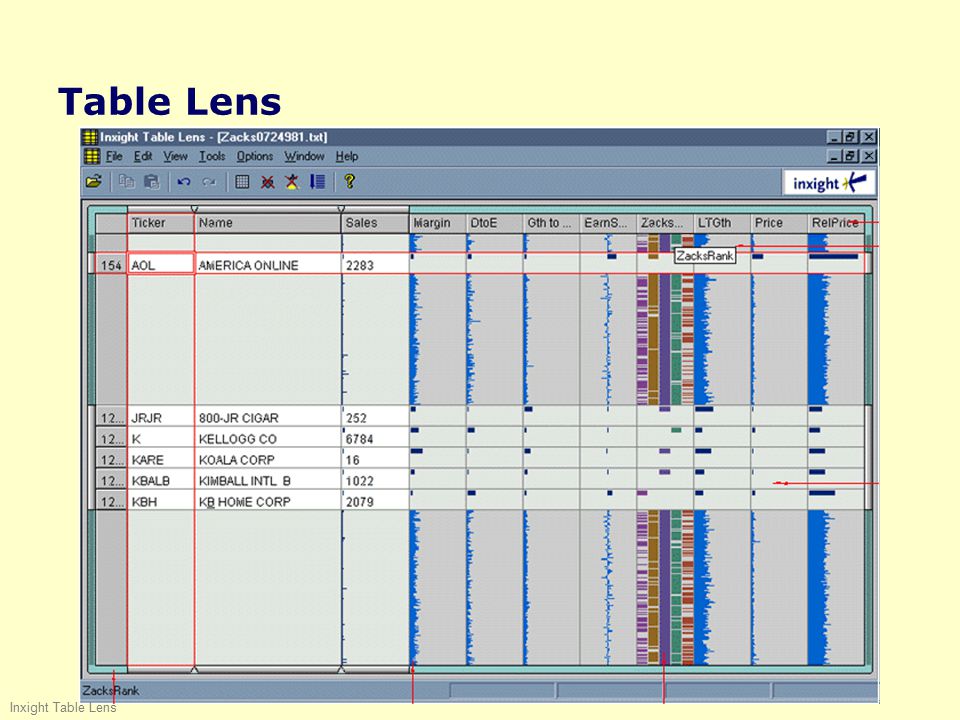Click the AOL ticker cell
960x720 pixels.
(x=161, y=264)
